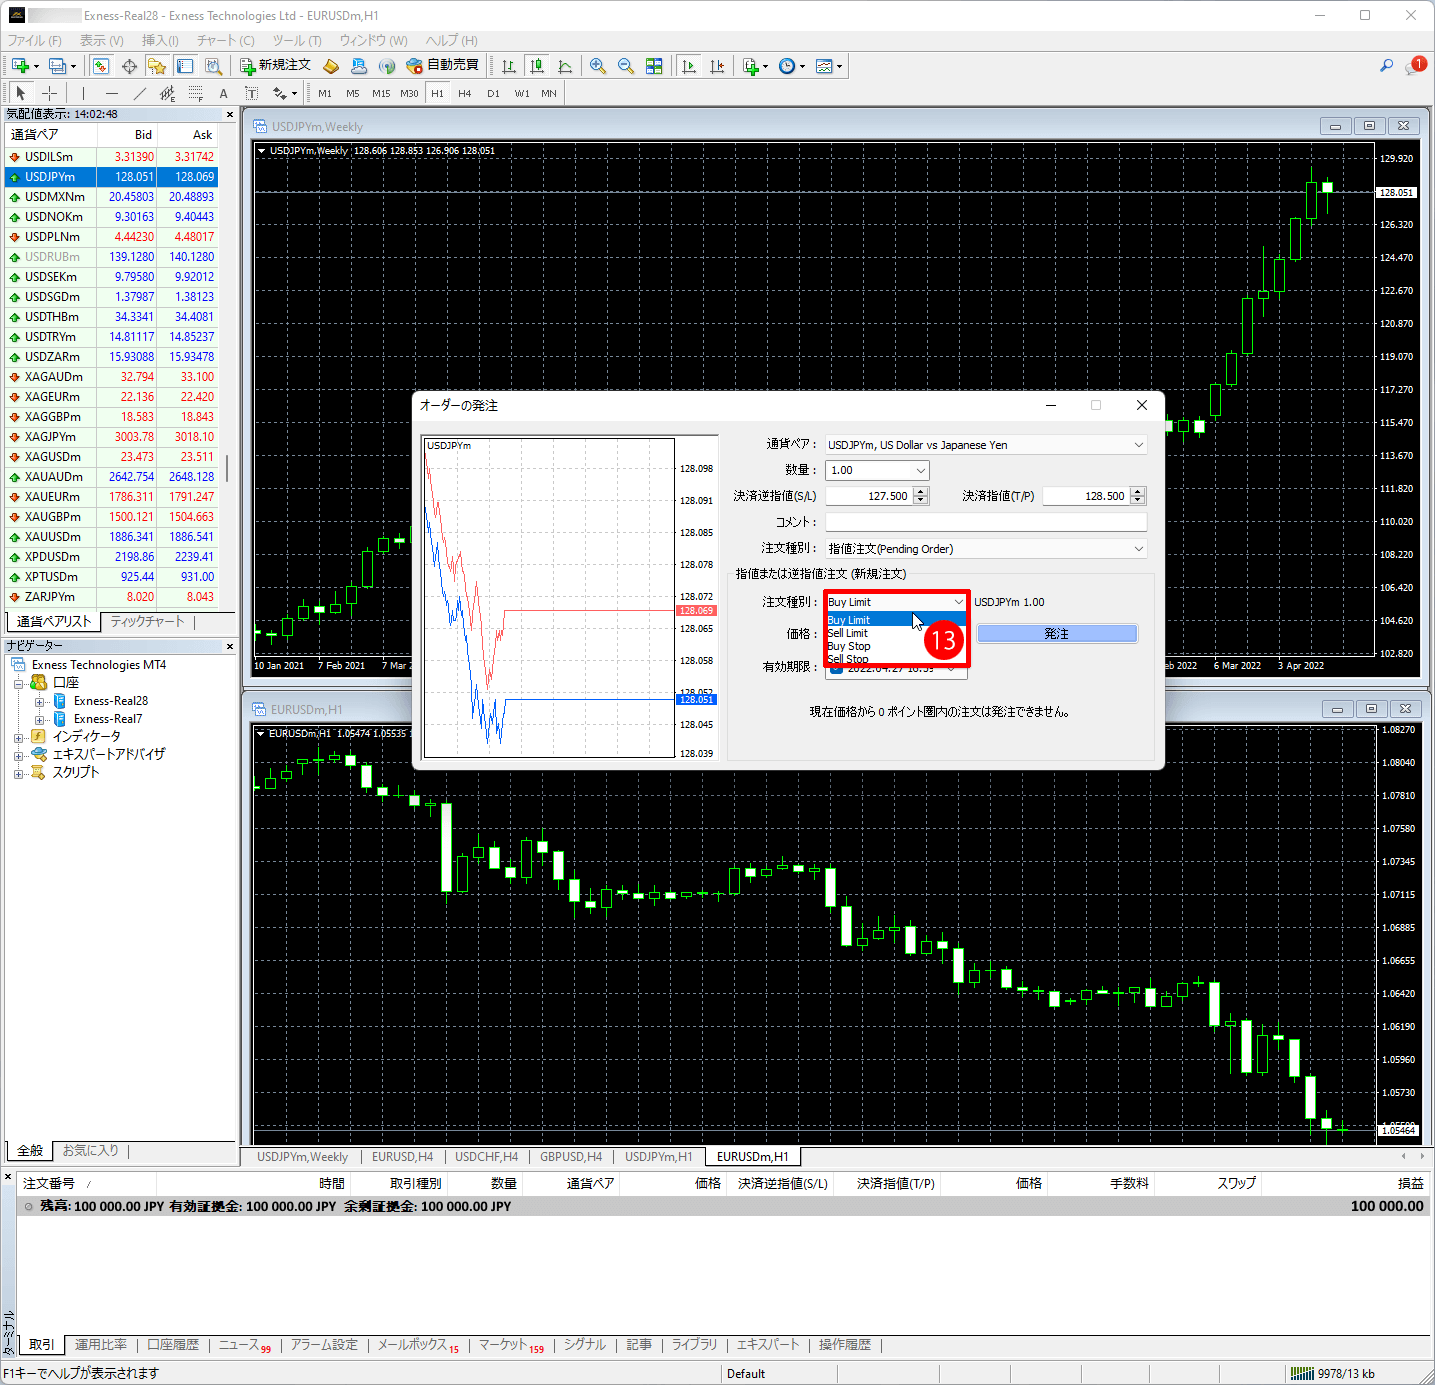Click the コメント comment input field
The height and width of the screenshot is (1385, 1435).
click(x=985, y=522)
